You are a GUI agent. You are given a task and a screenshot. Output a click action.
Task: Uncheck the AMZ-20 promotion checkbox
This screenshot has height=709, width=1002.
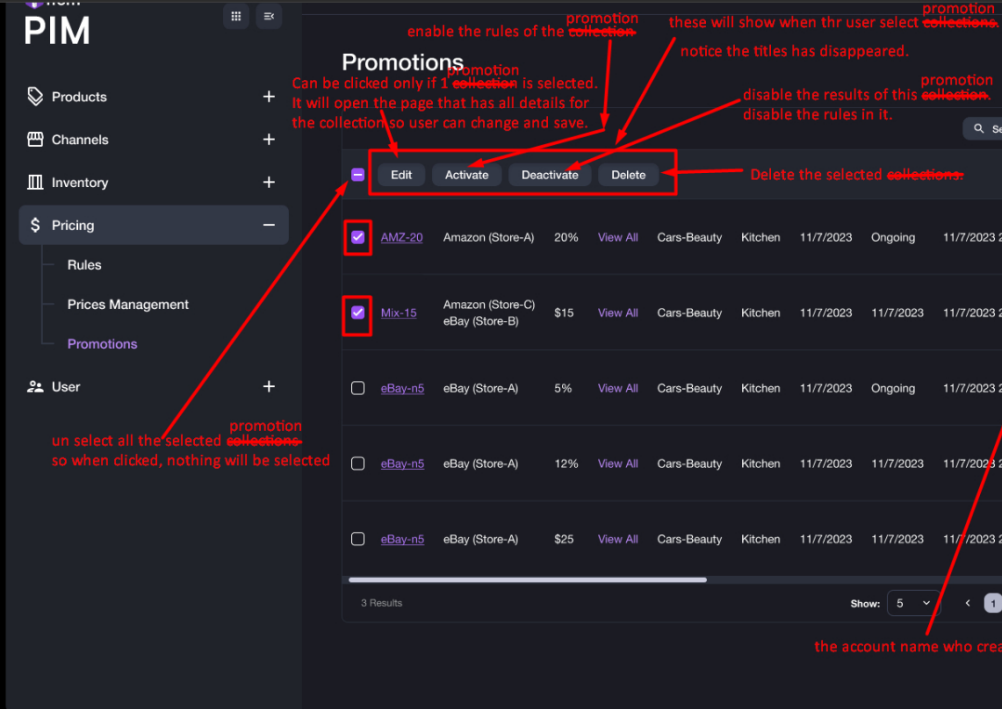point(357,237)
